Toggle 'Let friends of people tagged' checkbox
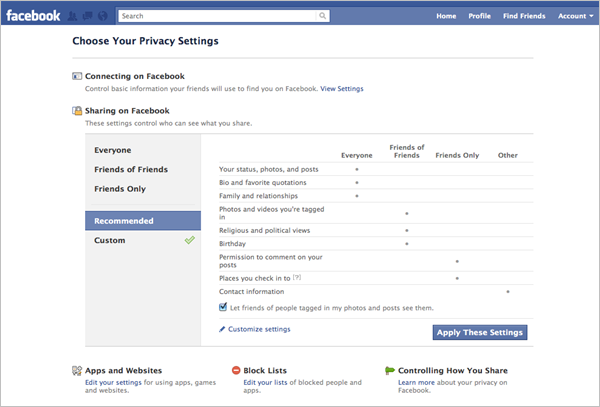The height and width of the screenshot is (407, 600). (222, 308)
